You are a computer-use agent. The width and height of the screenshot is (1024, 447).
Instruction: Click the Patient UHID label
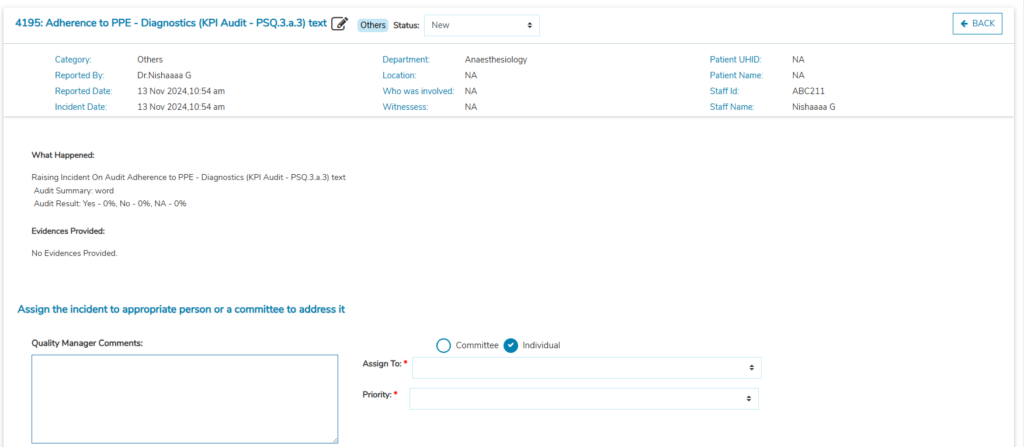pyautogui.click(x=736, y=60)
